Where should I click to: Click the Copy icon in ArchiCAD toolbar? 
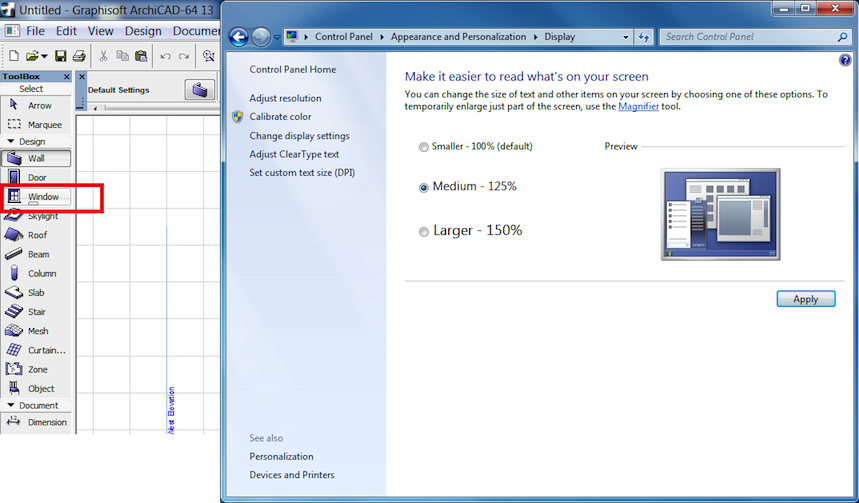pos(122,55)
